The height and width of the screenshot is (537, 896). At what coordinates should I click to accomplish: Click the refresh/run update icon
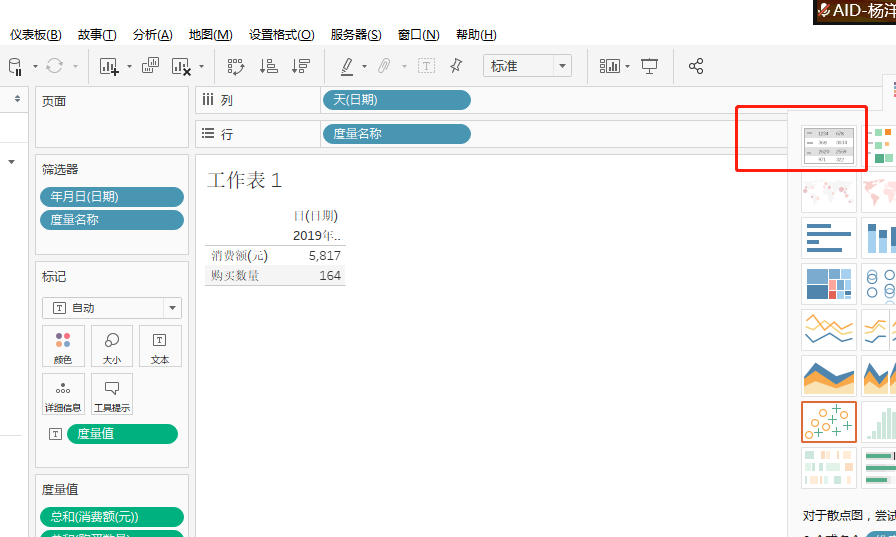54,66
